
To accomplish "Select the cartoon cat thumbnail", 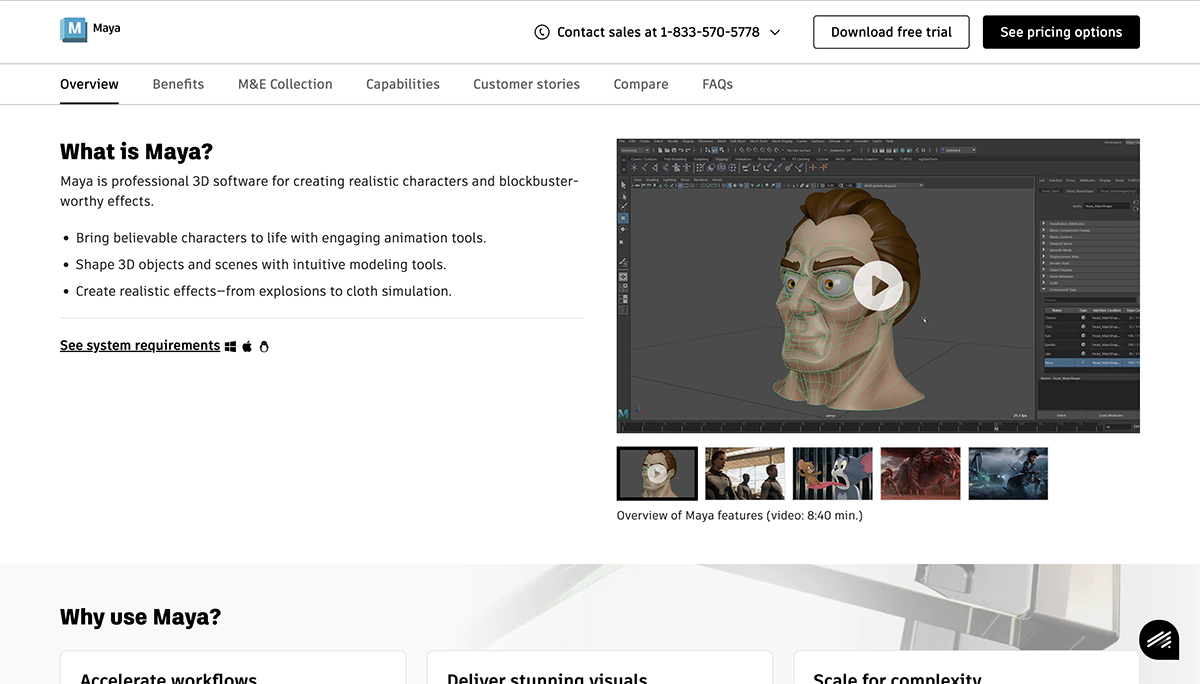I will tap(833, 473).
